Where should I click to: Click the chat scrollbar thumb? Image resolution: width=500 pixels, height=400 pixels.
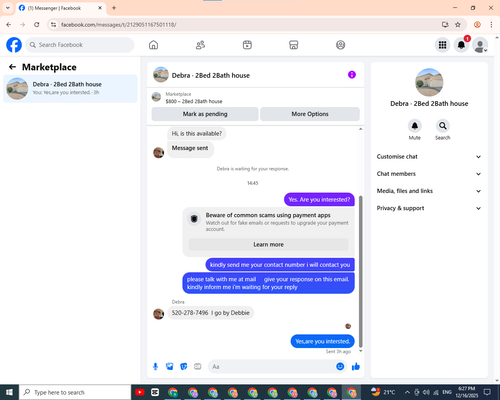pyautogui.click(x=360, y=272)
